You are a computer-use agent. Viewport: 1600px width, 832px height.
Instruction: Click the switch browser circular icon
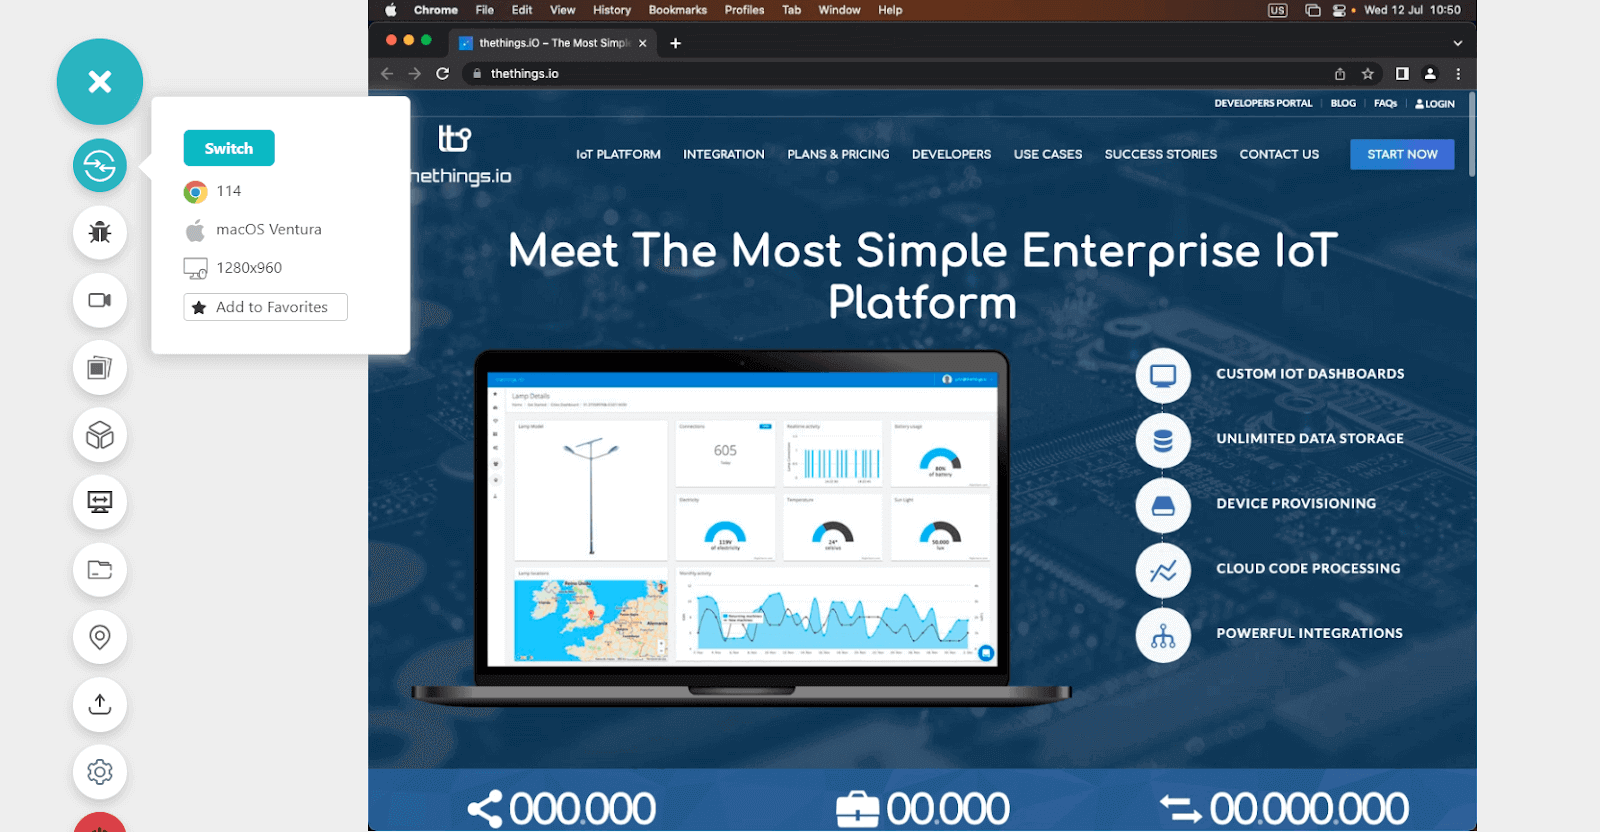click(x=100, y=165)
